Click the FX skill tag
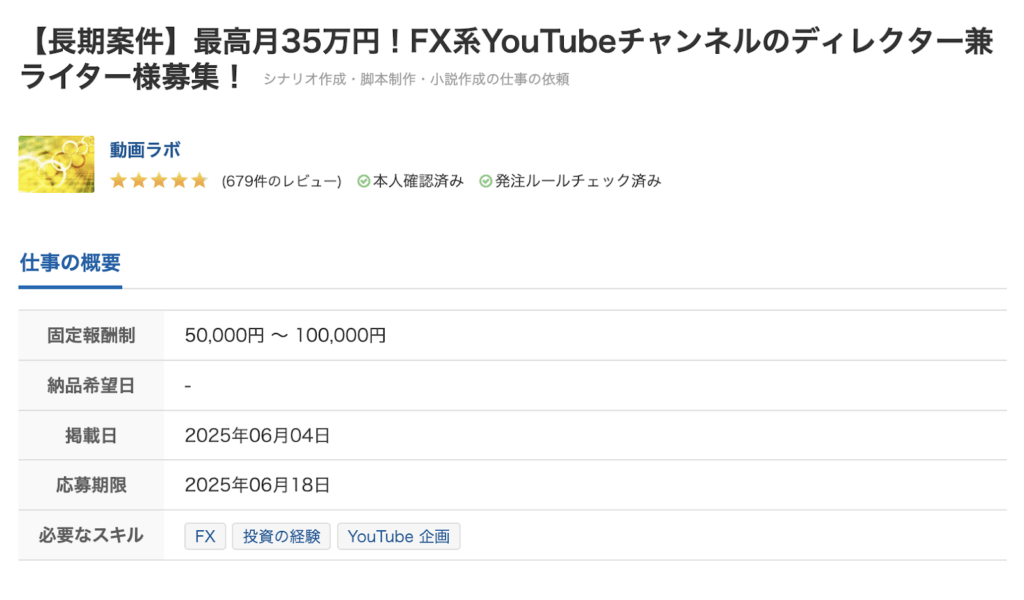This screenshot has height=600, width=1024. [205, 537]
